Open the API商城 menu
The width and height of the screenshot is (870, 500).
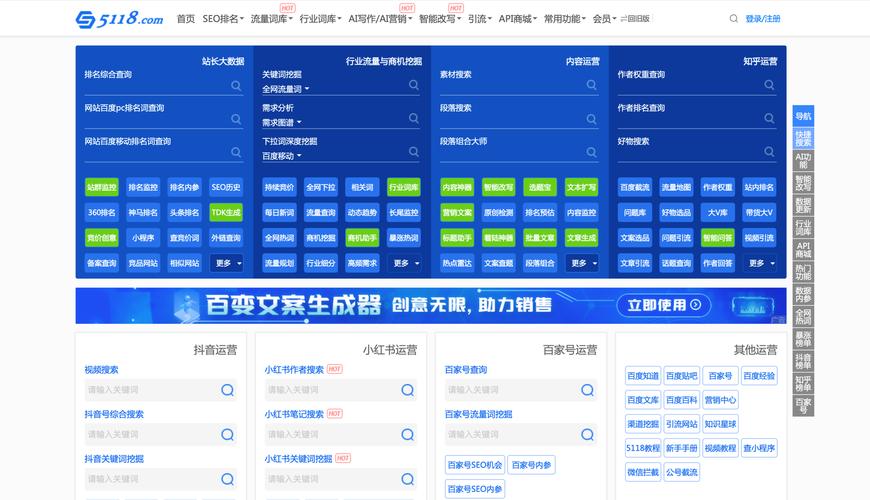pos(518,19)
